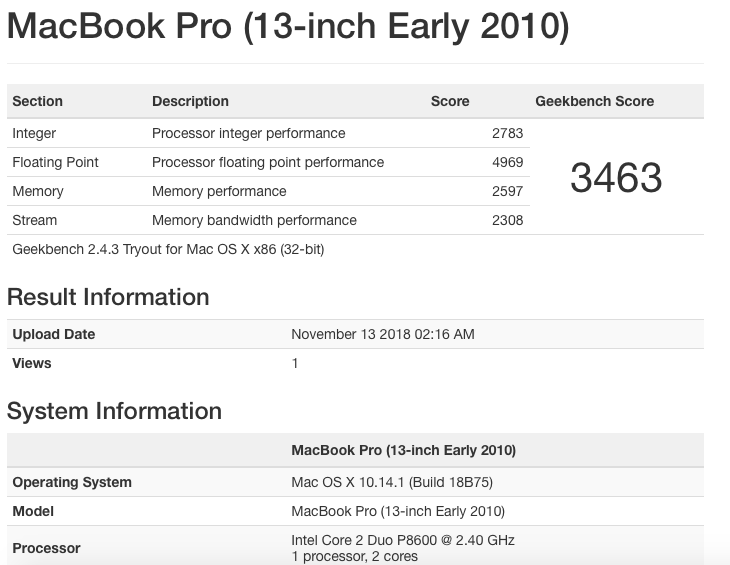The width and height of the screenshot is (730, 565).
Task: Click the Views row label
Action: pos(31,363)
